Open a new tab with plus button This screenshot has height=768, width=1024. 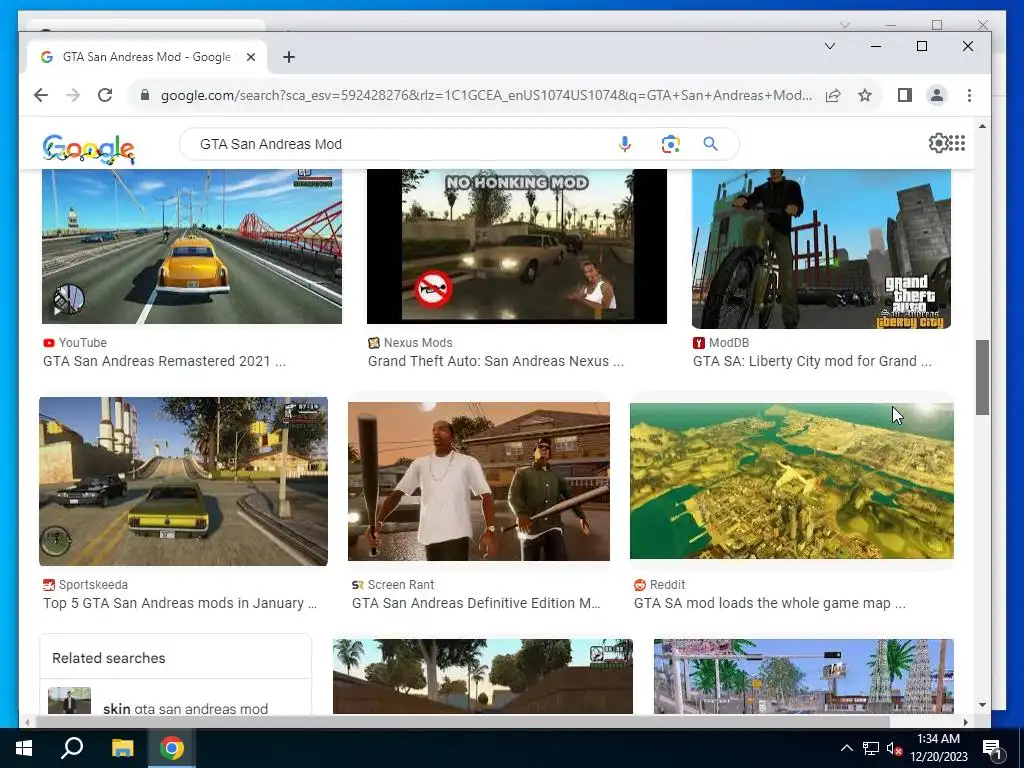coord(289,57)
